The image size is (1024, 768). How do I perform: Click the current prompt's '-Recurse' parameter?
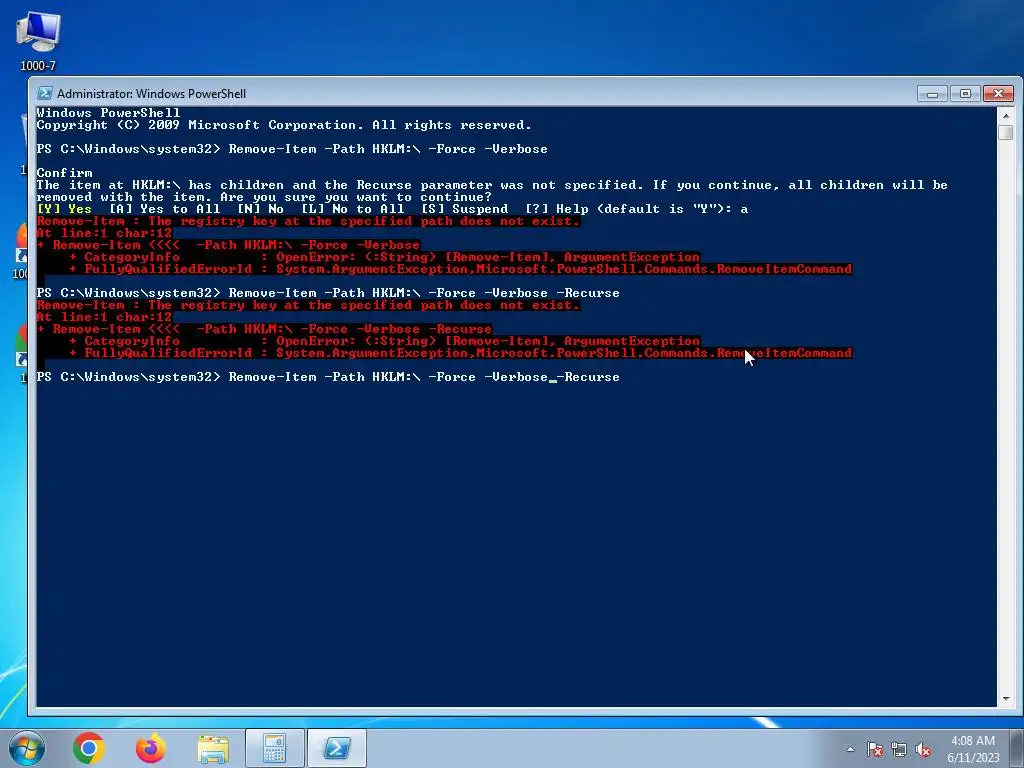point(588,377)
